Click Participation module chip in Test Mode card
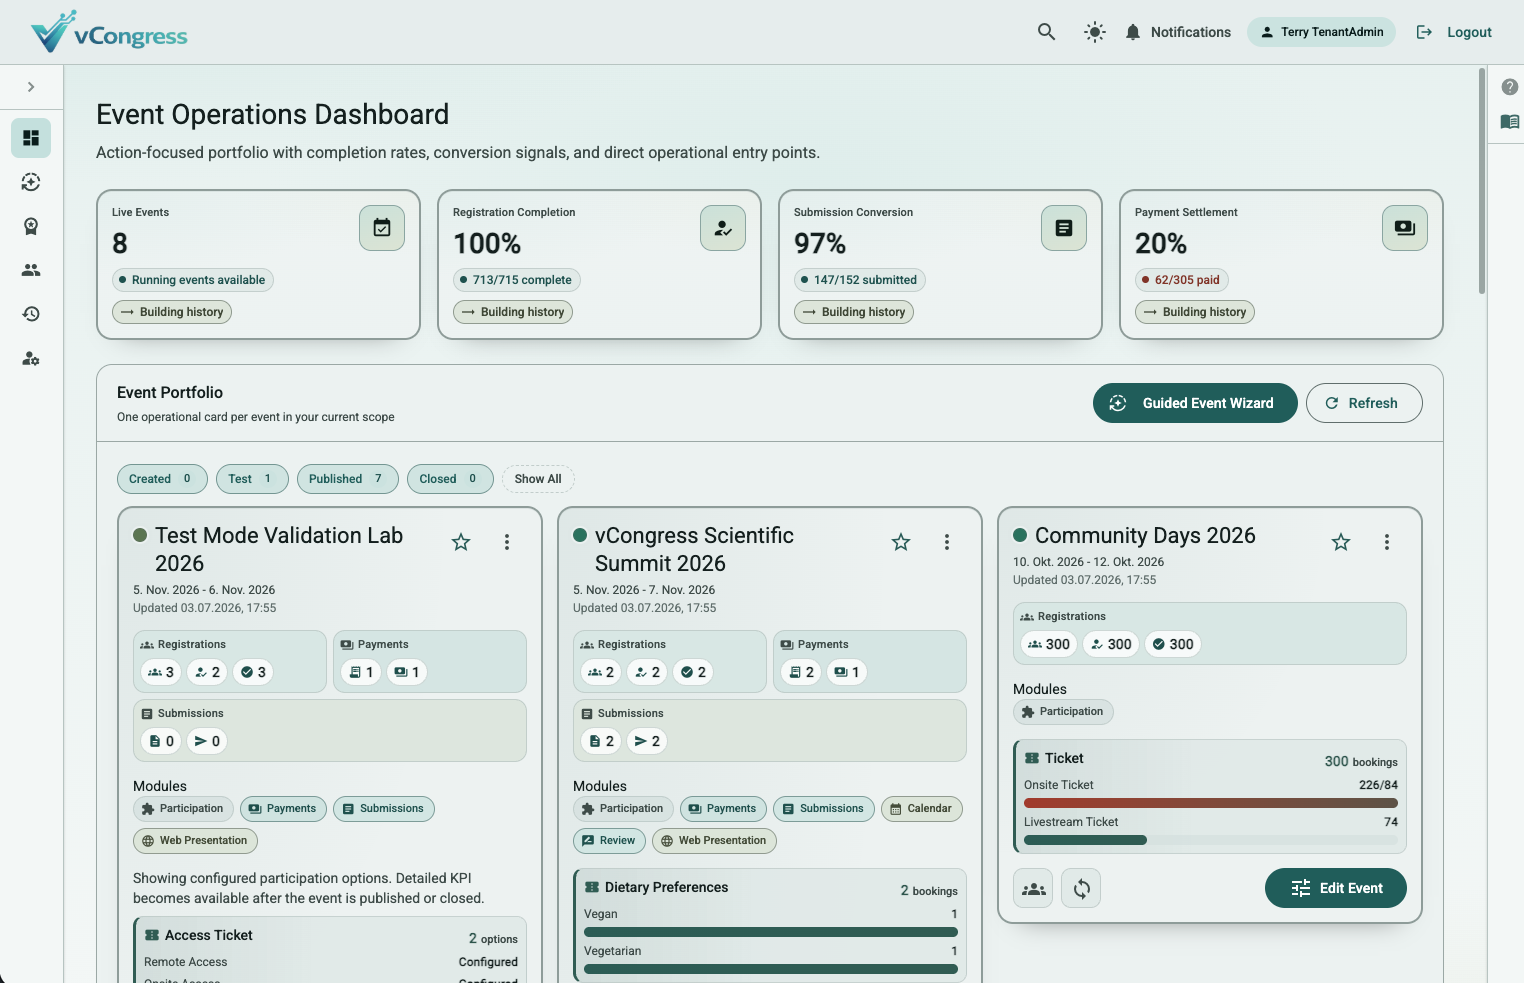Screen dimensions: 1524x983 click(x=183, y=809)
